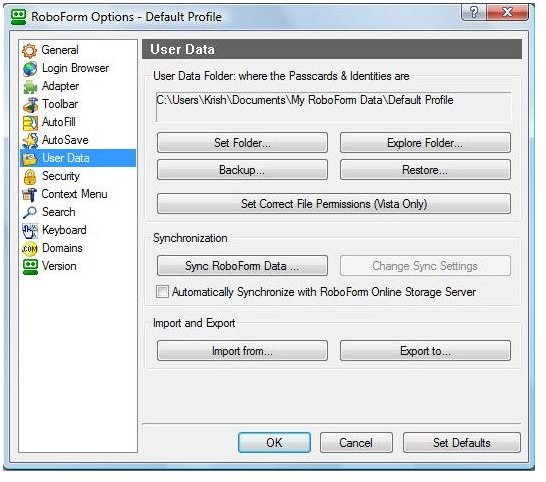Click the Security padlock icon
The image size is (546, 482).
pyautogui.click(x=30, y=177)
